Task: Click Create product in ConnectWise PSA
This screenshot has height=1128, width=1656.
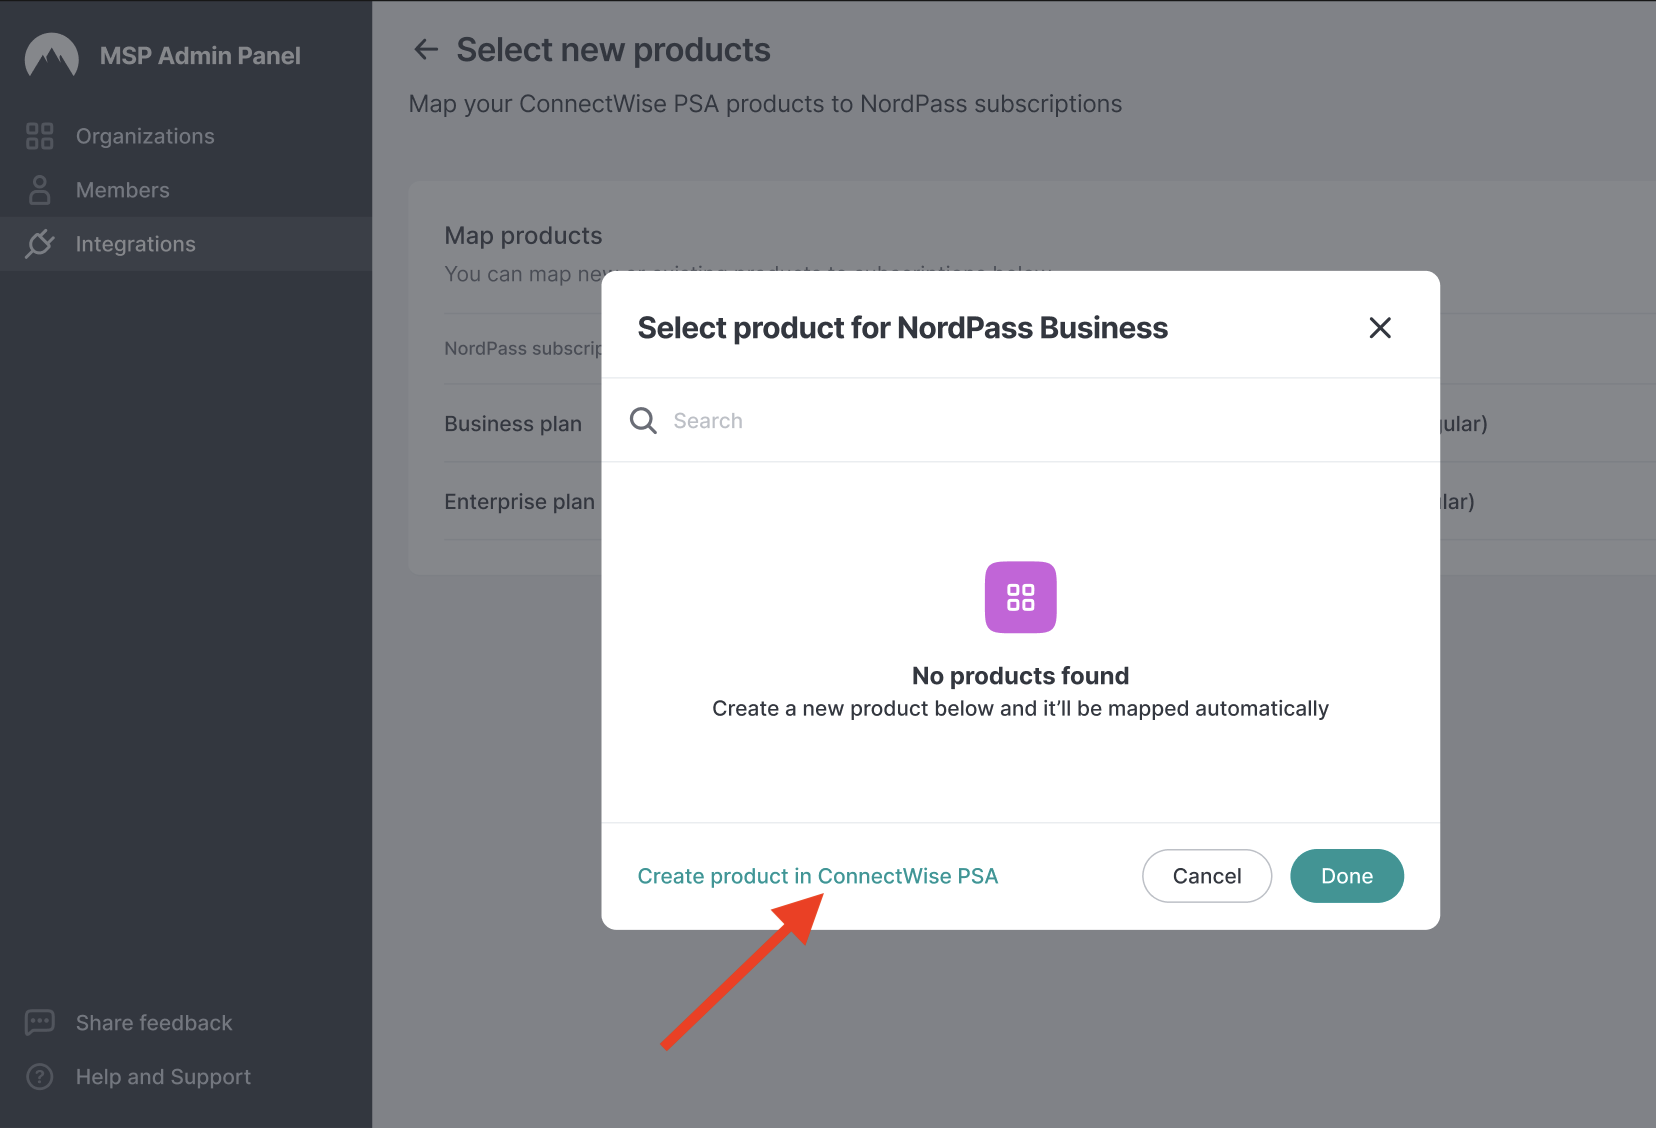Action: [x=818, y=876]
